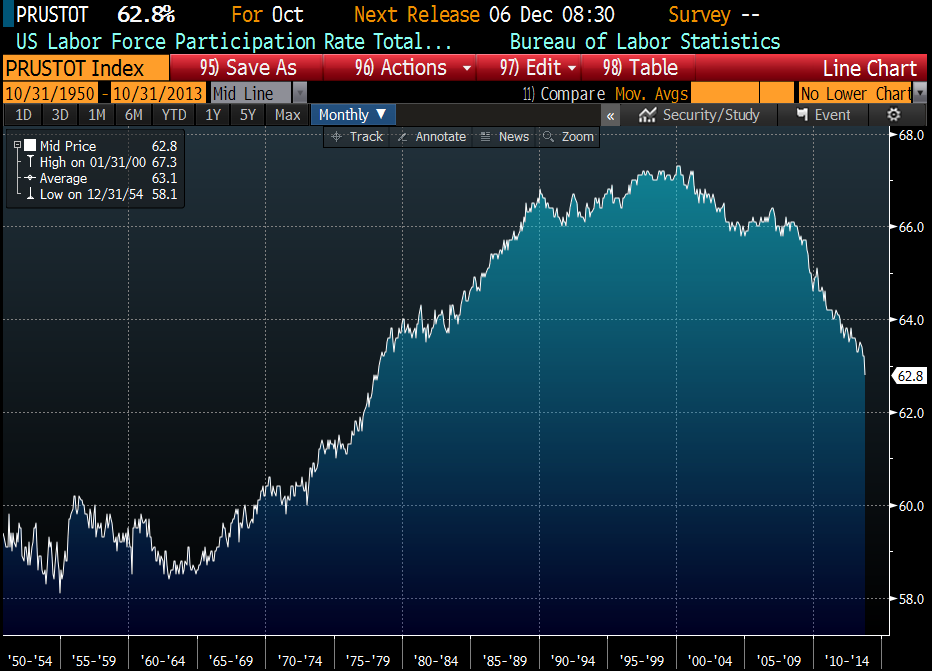Click the Table view button
This screenshot has width=932, height=671.
point(641,68)
